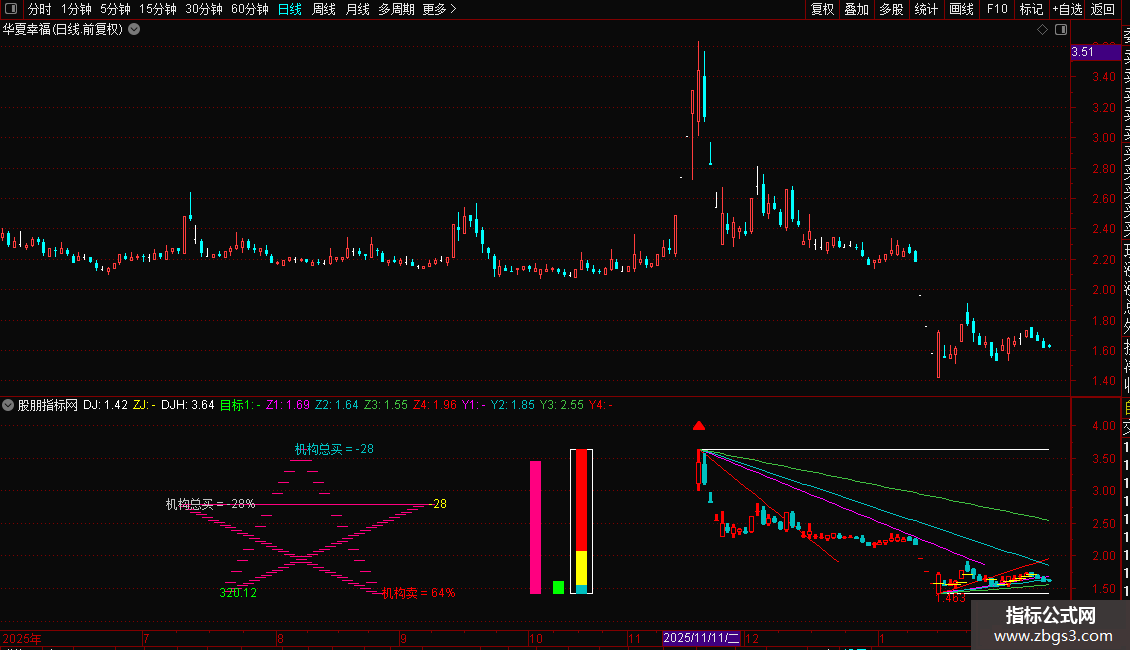Click the red-yellow stacked bar in indicator
Image resolution: width=1130 pixels, height=650 pixels.
(x=582, y=522)
